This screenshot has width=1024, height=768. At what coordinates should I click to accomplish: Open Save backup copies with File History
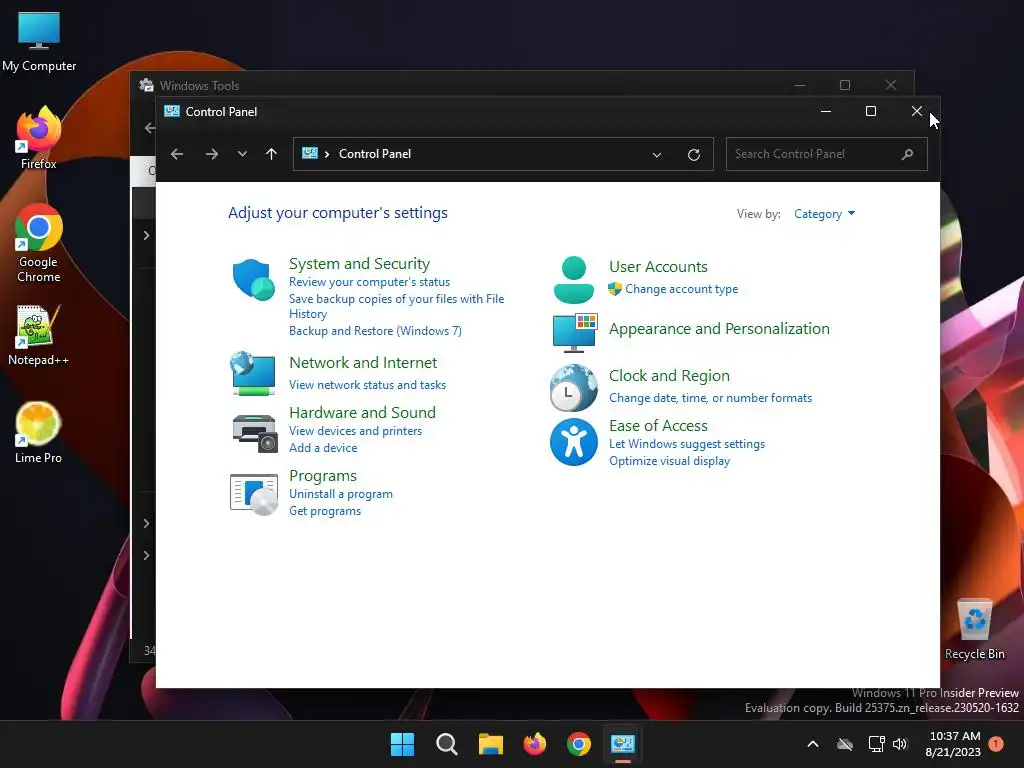396,306
